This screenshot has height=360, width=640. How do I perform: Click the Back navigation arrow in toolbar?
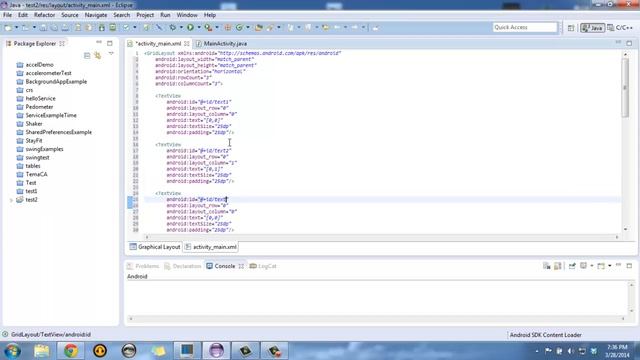(x=337, y=27)
